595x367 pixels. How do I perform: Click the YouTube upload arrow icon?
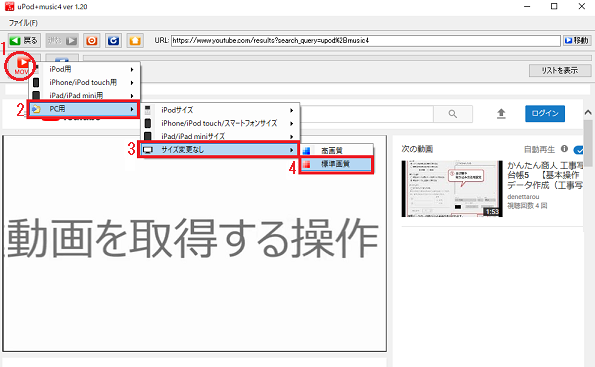pos(501,113)
